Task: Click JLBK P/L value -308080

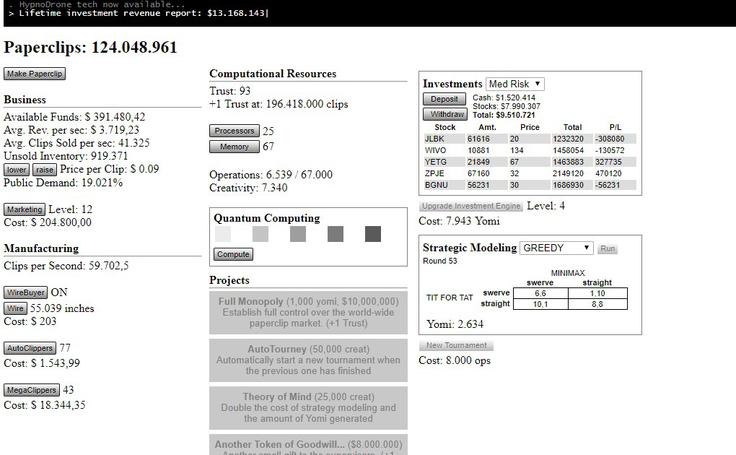Action: [x=609, y=139]
